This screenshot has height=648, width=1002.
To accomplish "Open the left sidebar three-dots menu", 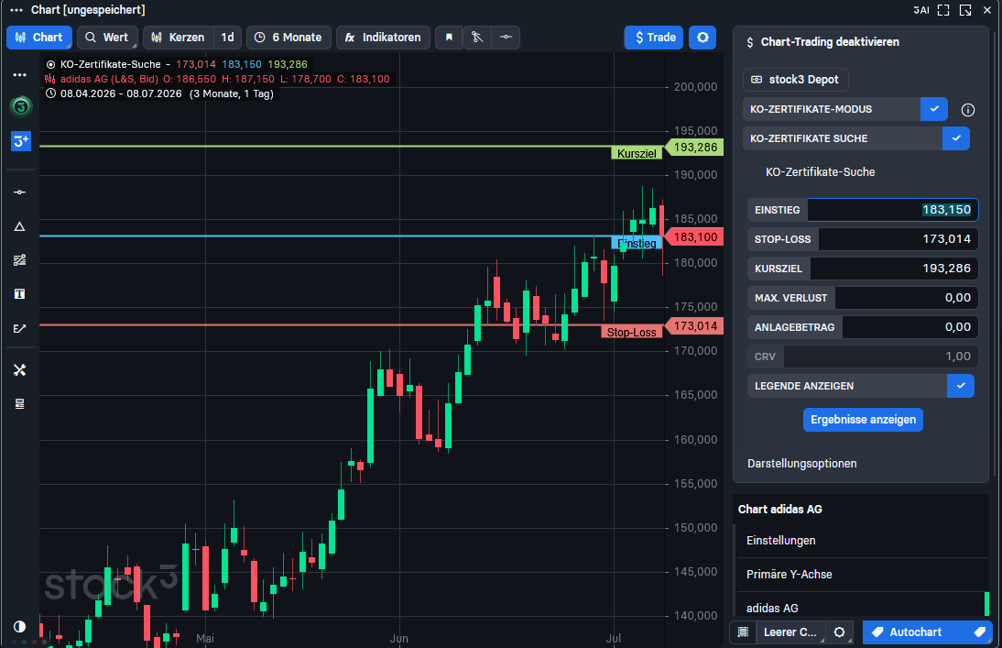I will tap(20, 75).
